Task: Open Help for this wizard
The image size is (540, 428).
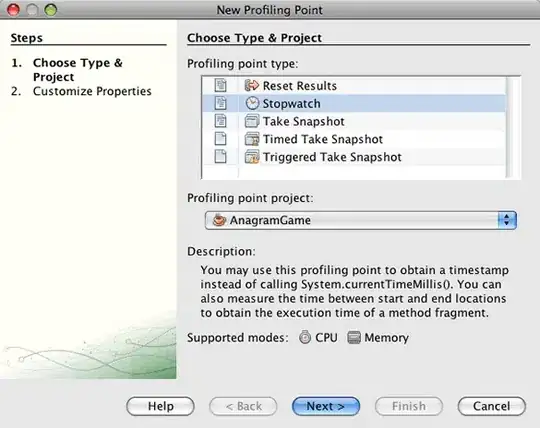Action: pos(160,406)
